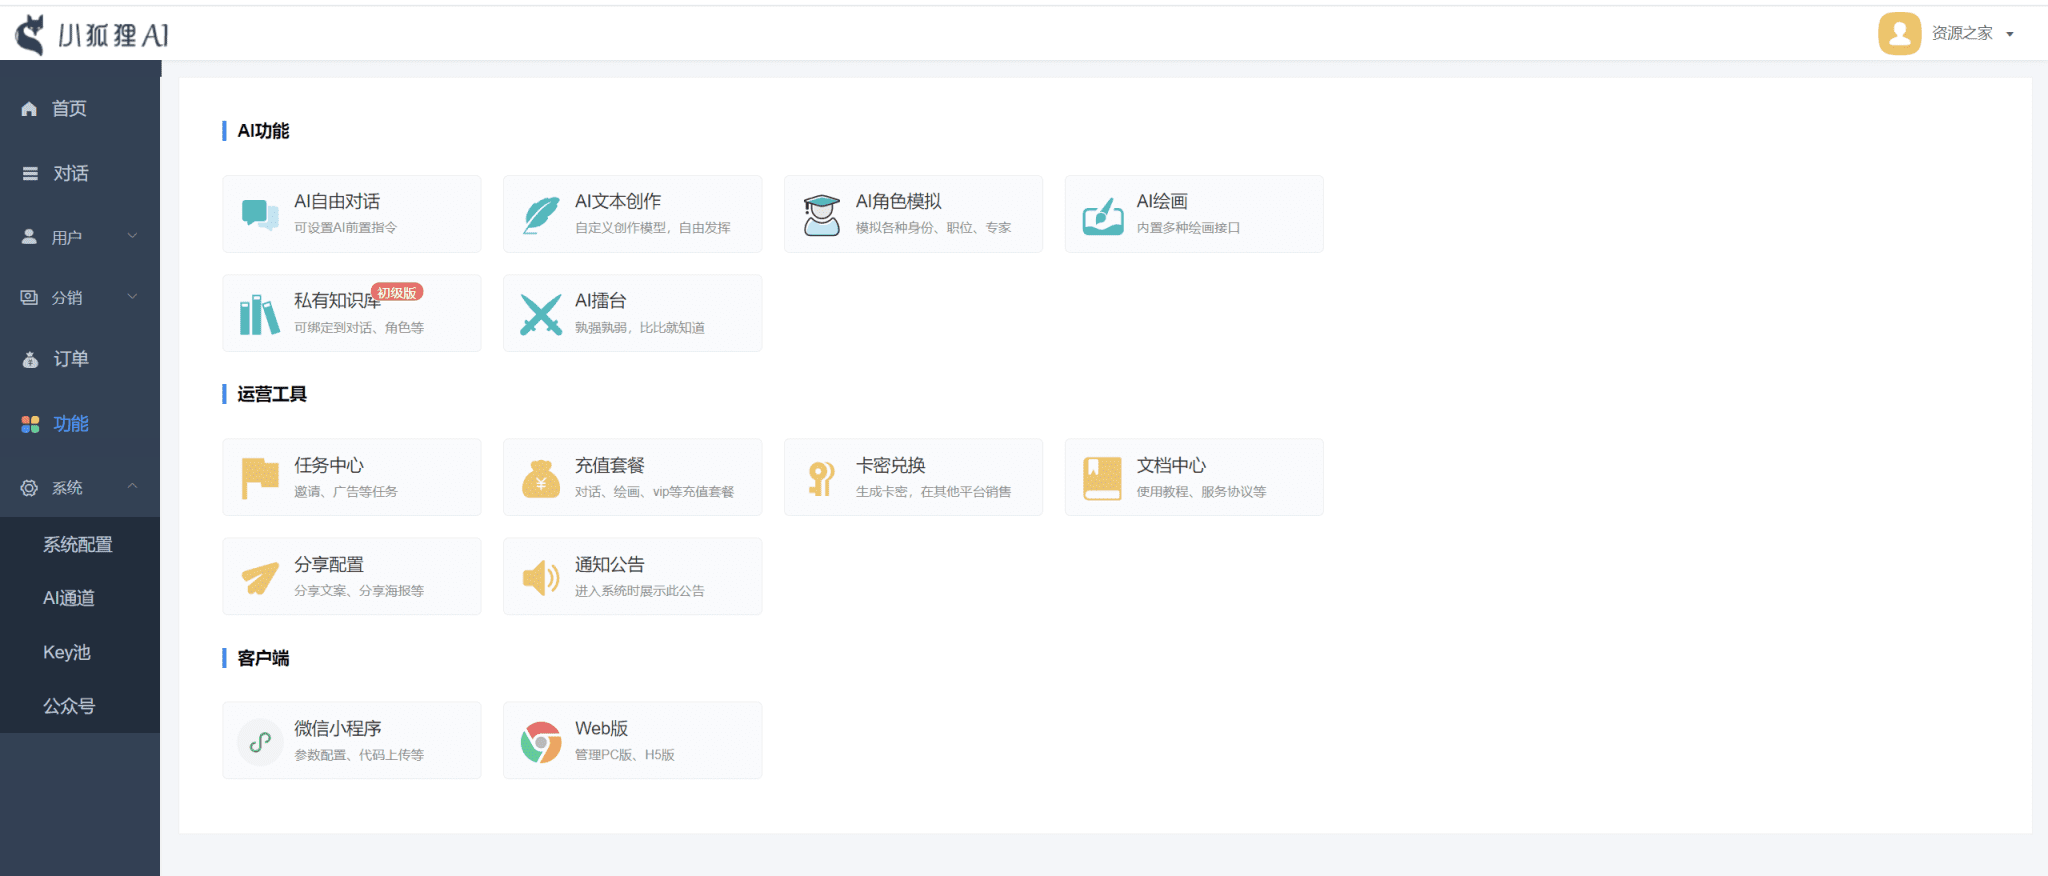Click the 小狐狸AI logo

(x=92, y=35)
